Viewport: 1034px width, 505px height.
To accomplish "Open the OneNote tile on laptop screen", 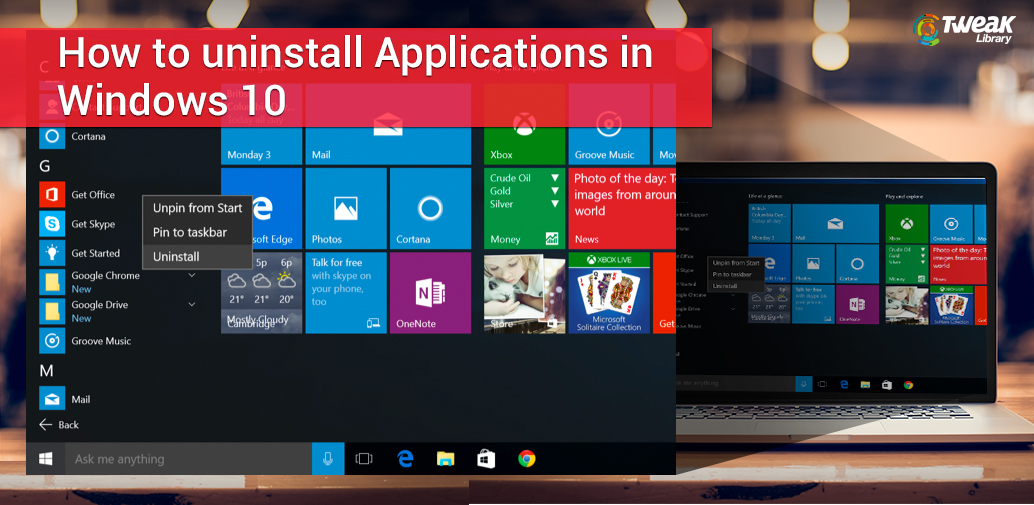I will (x=857, y=305).
